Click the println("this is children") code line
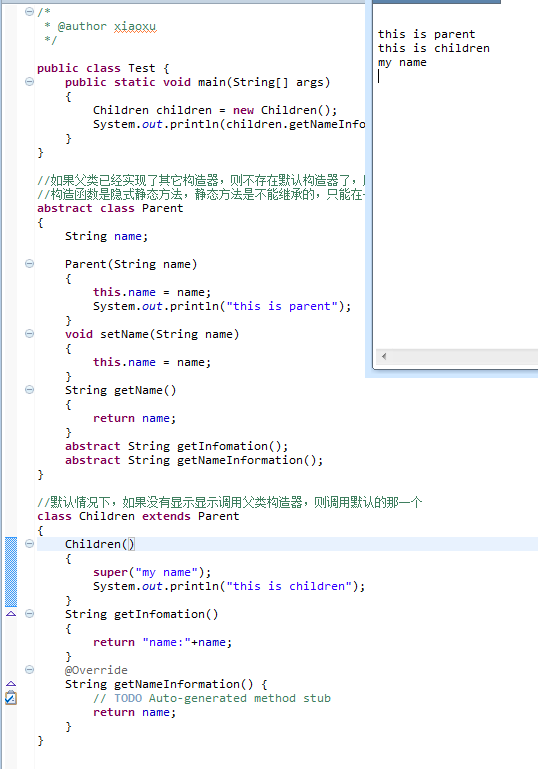Image resolution: width=538 pixels, height=769 pixels. [x=229, y=586]
